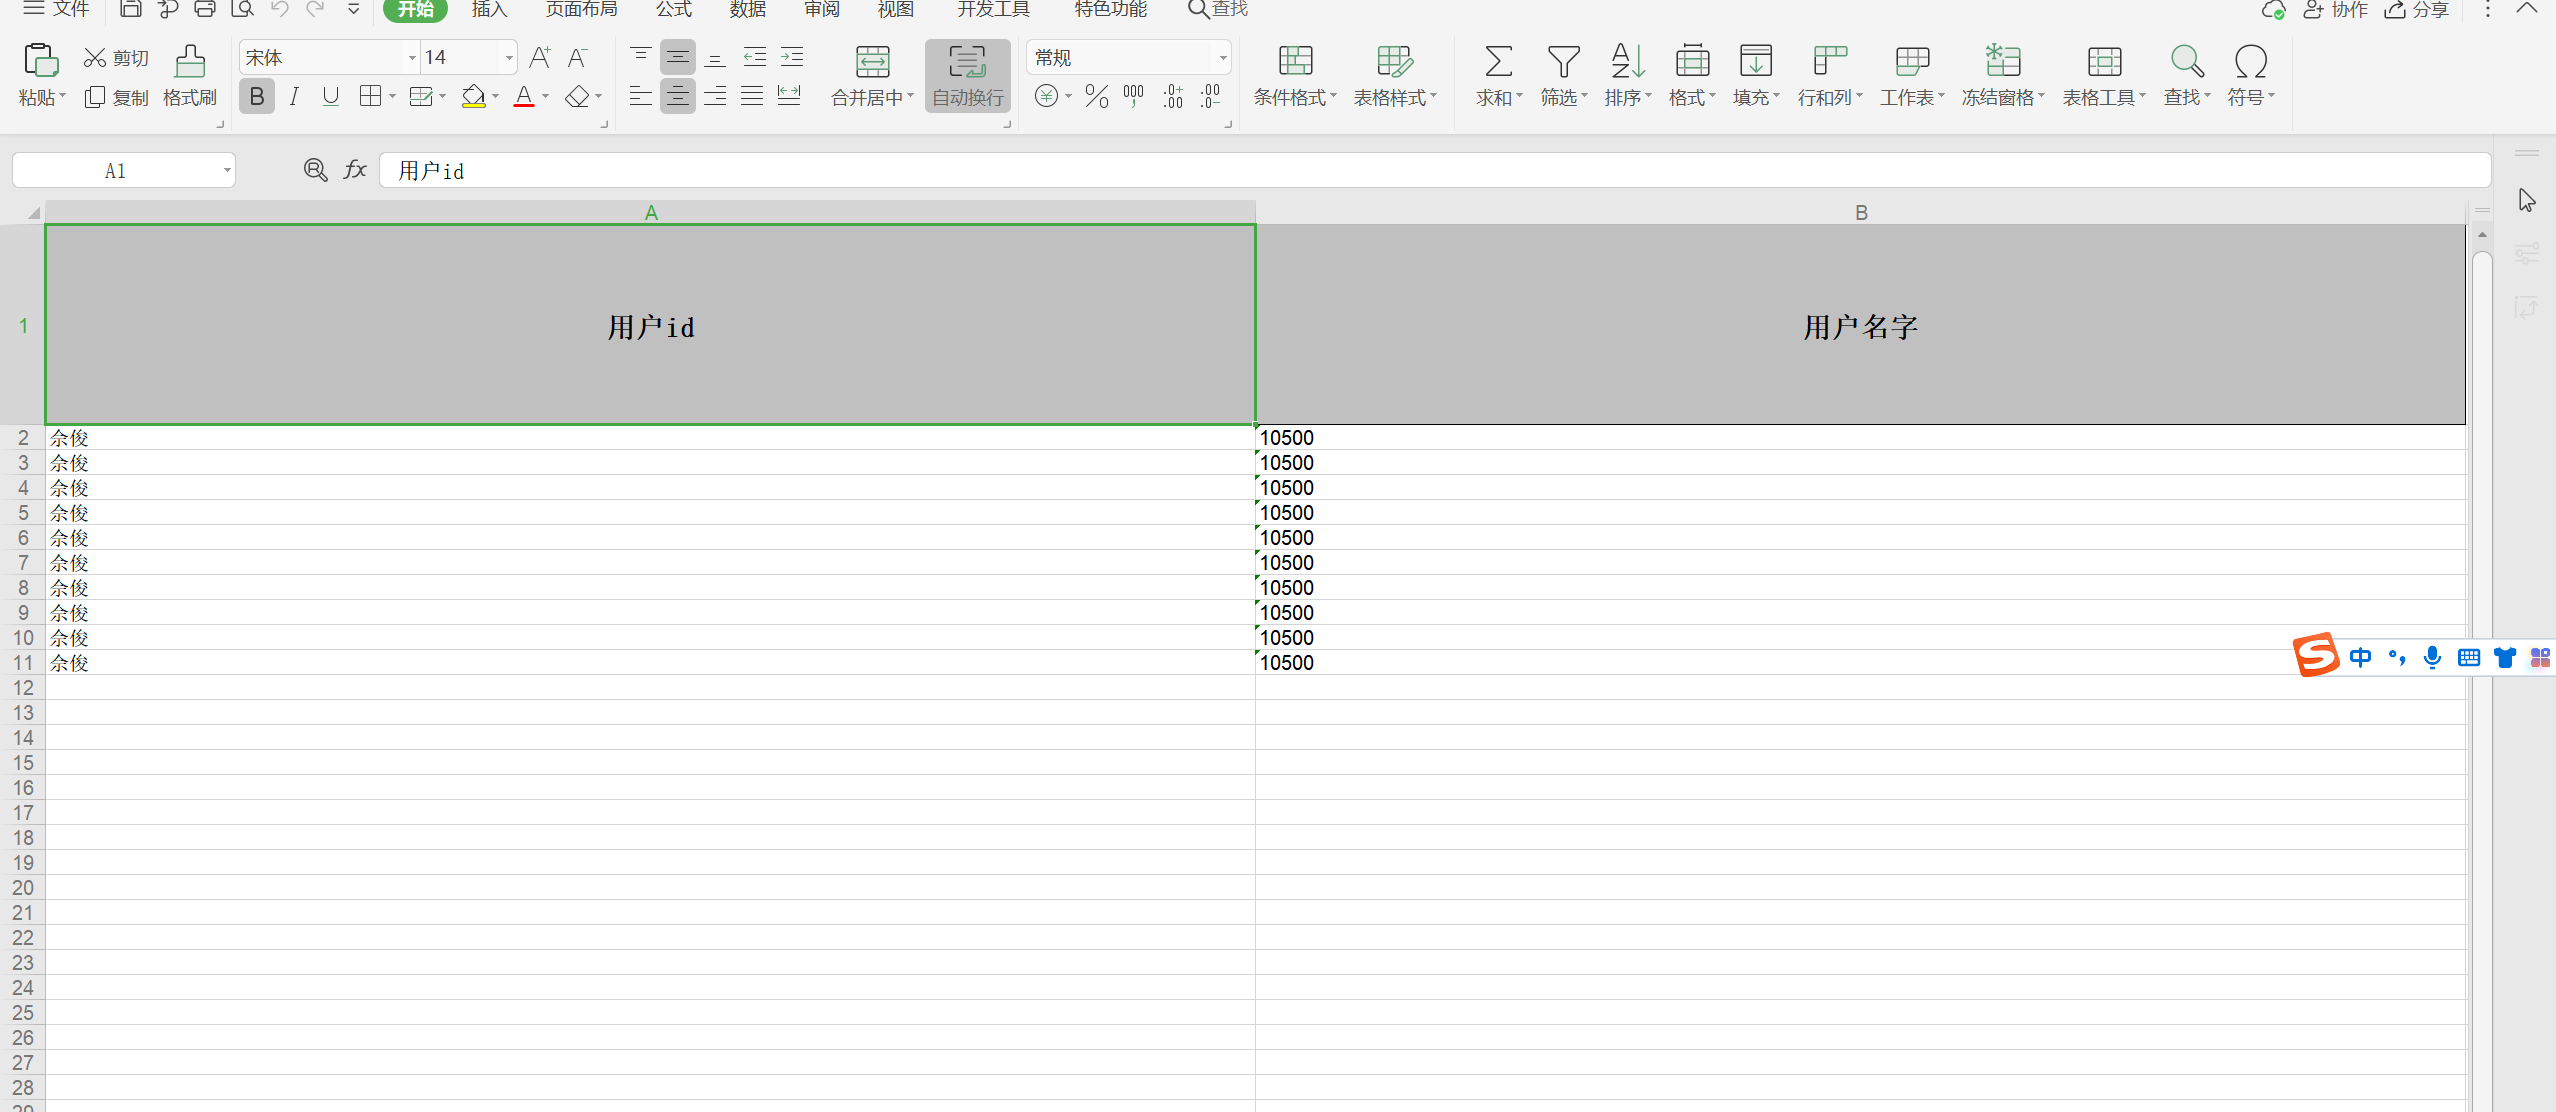Toggle Wrap Text (自动换行) button
Viewport: 2556px width, 1112px height.
pos(967,75)
